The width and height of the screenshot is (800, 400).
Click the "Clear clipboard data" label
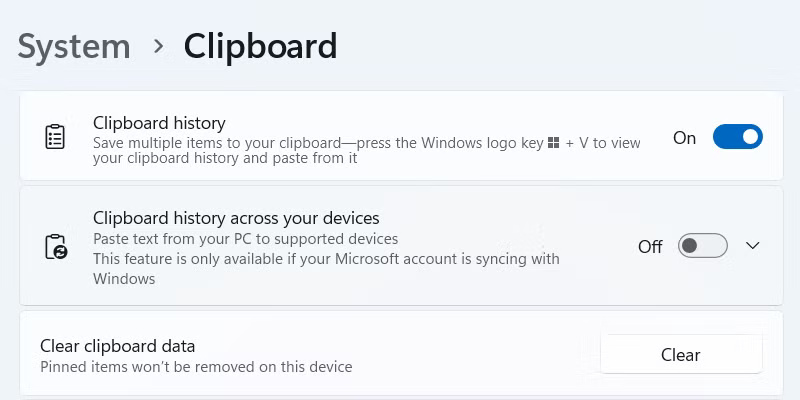117,346
